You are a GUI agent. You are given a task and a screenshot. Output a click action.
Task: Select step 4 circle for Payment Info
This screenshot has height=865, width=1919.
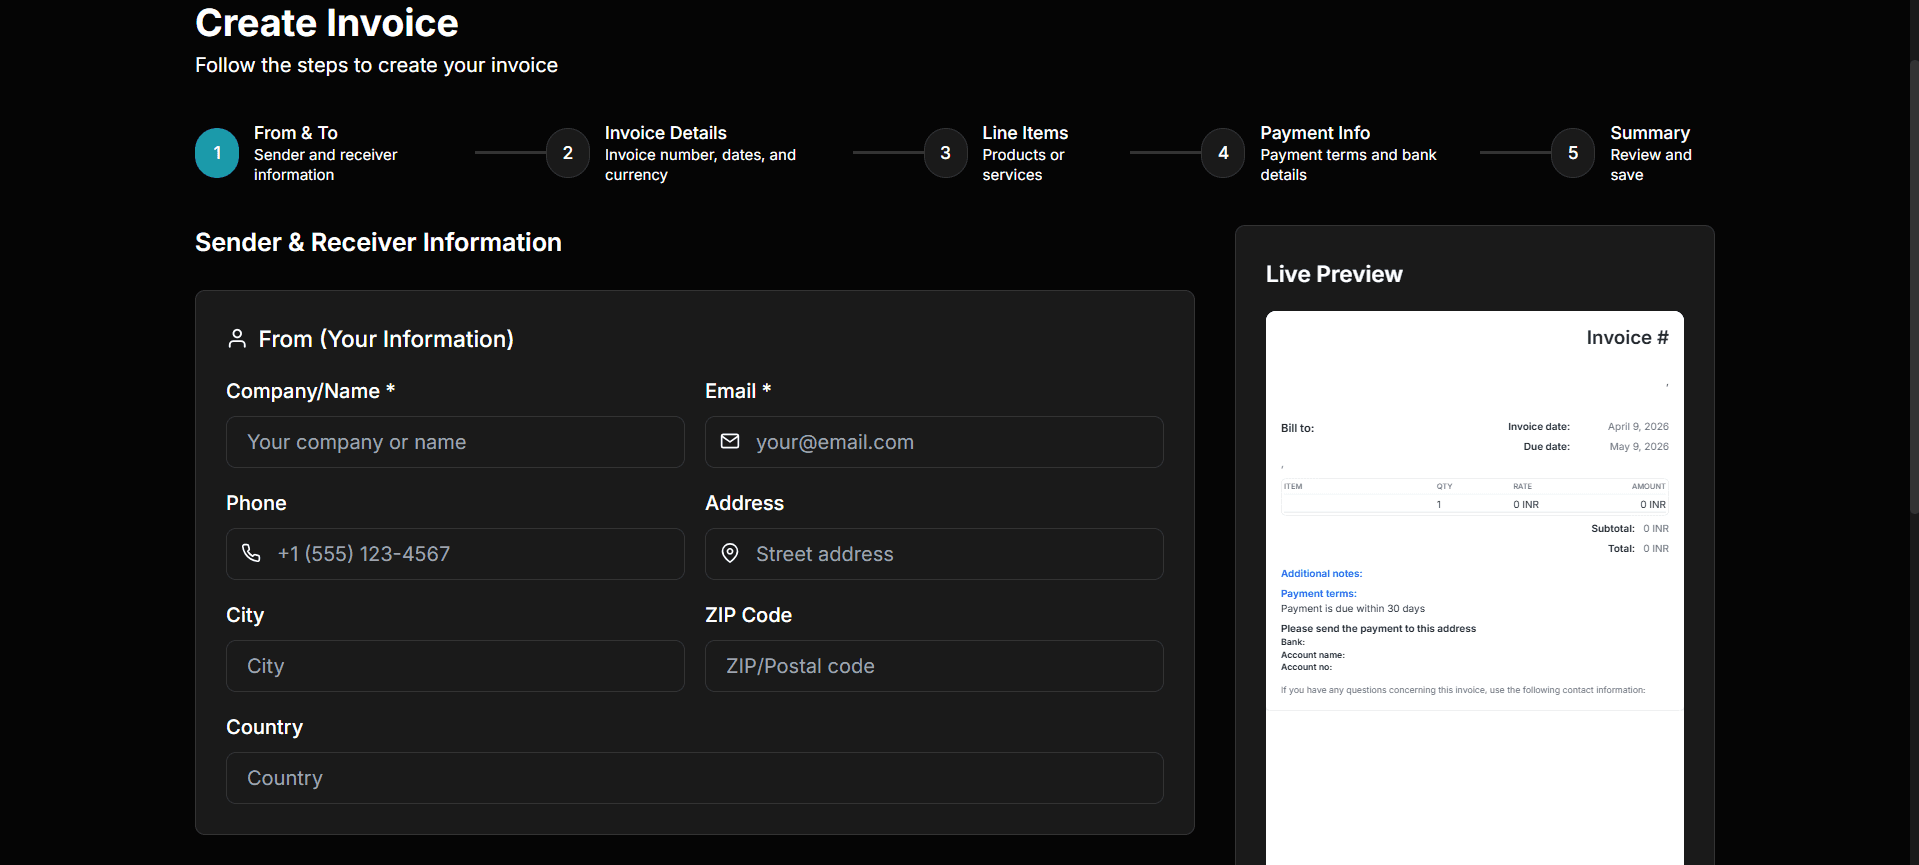pyautogui.click(x=1223, y=153)
